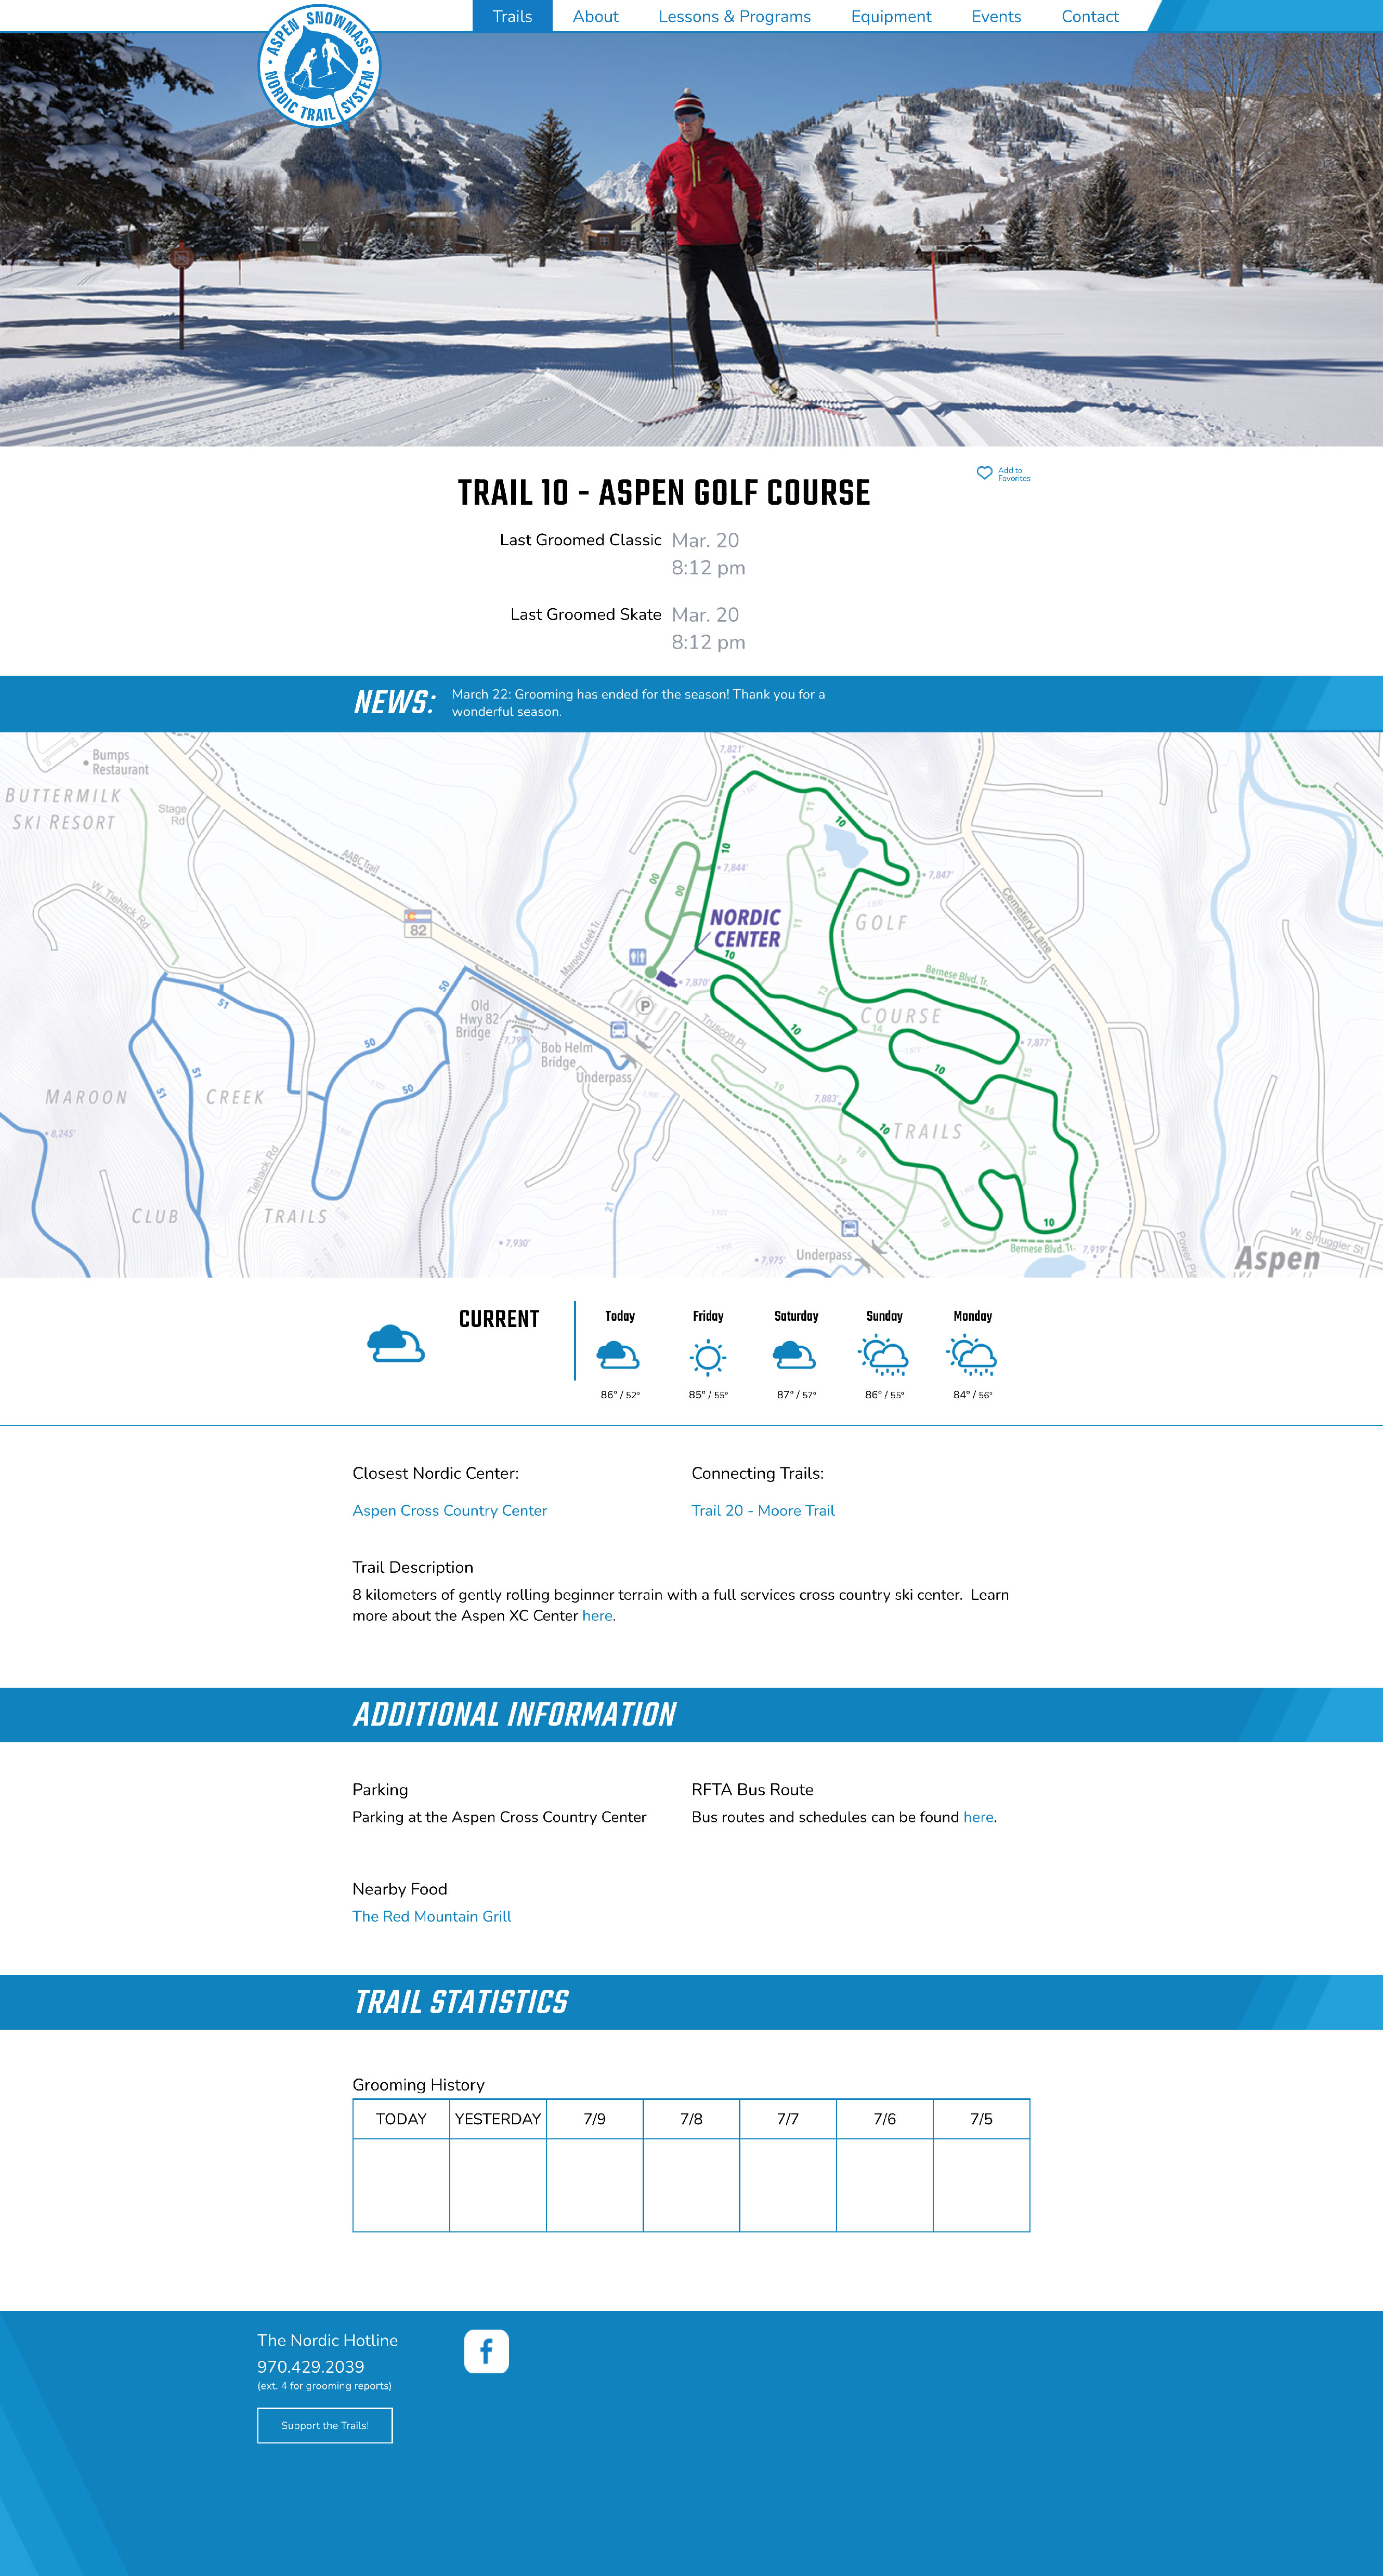This screenshot has height=2576, width=1383.
Task: Click Friday's sunny forecast icon
Action: click(708, 1357)
